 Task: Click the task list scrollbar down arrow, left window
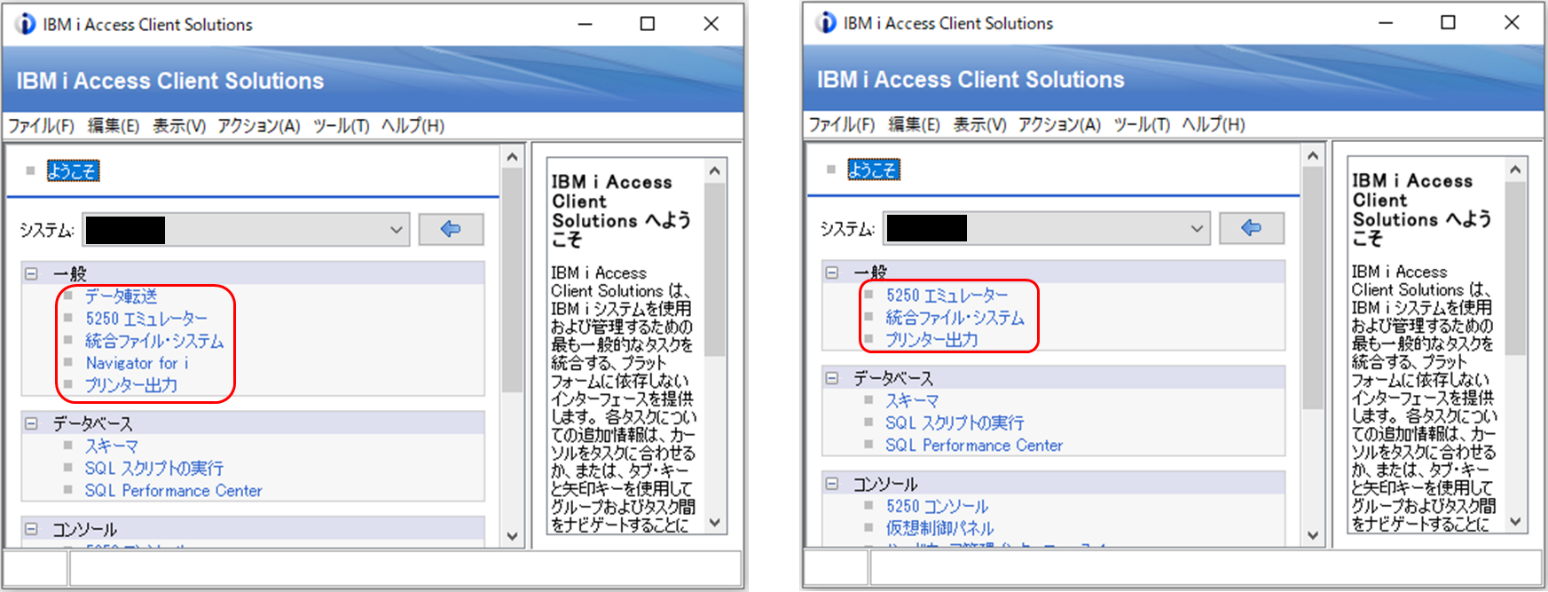(512, 537)
